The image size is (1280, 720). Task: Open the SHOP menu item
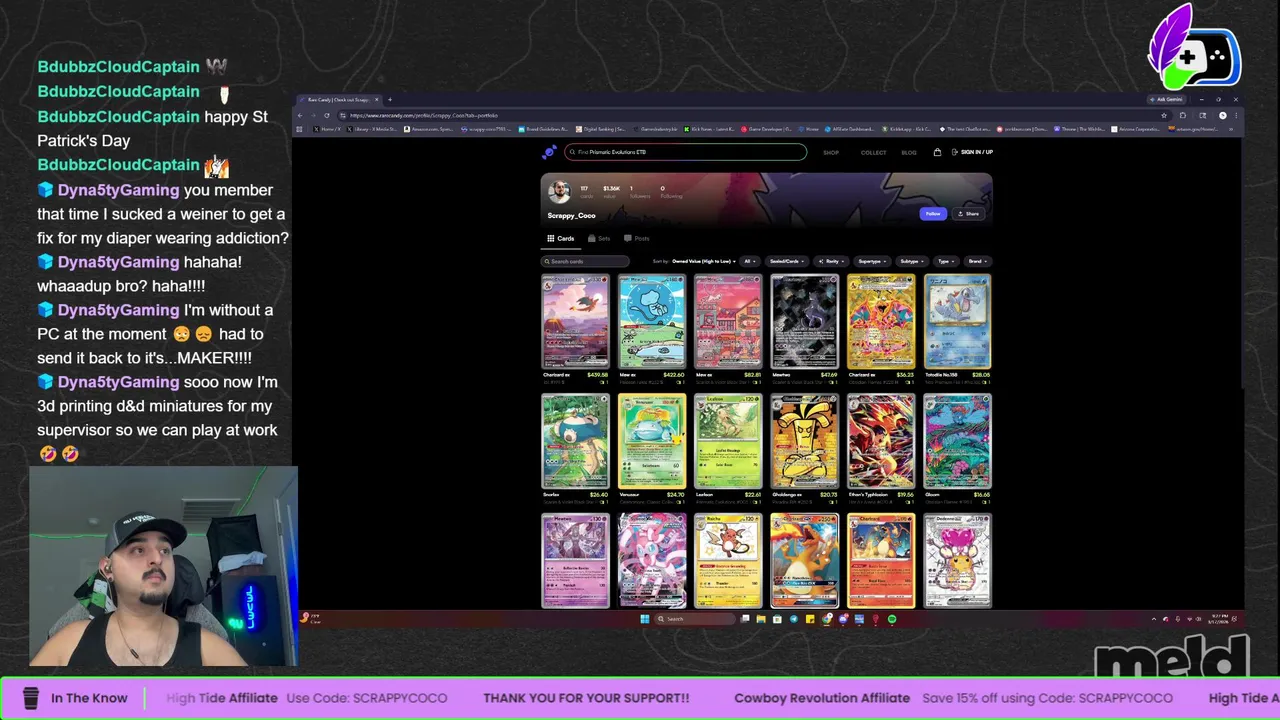pos(831,153)
